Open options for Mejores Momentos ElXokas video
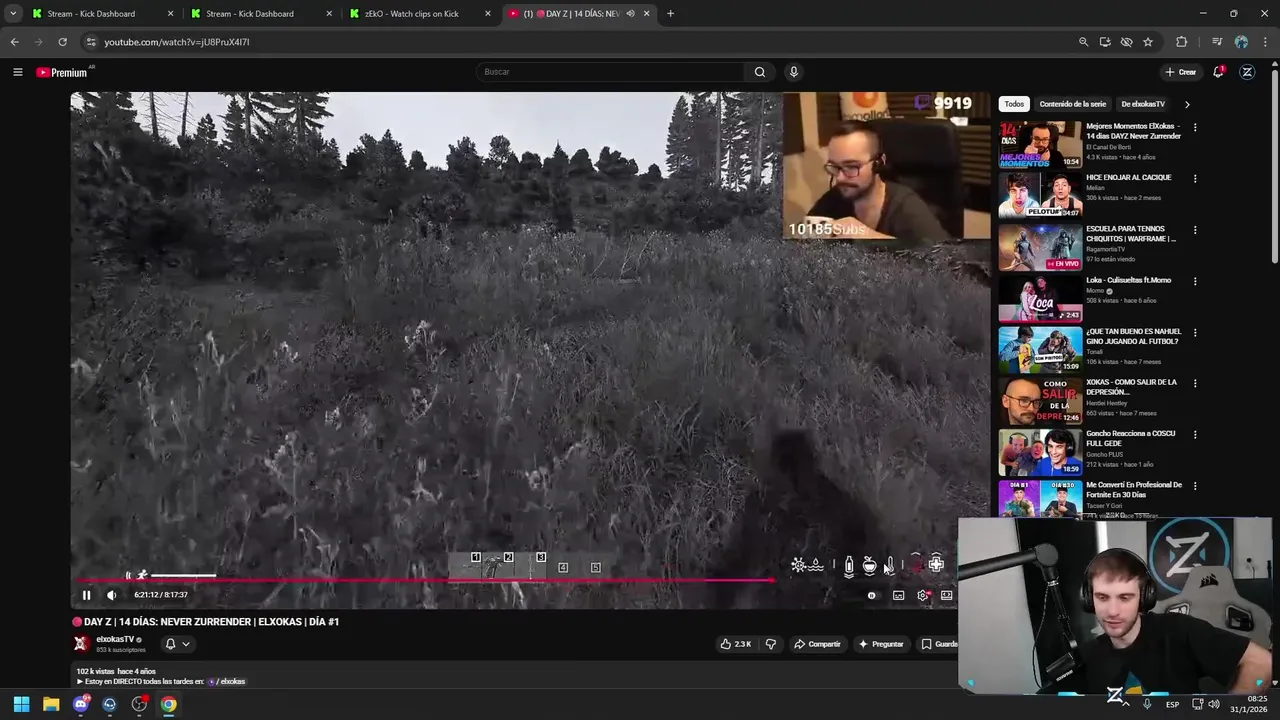Screen dimensions: 1280x720 point(1195,128)
